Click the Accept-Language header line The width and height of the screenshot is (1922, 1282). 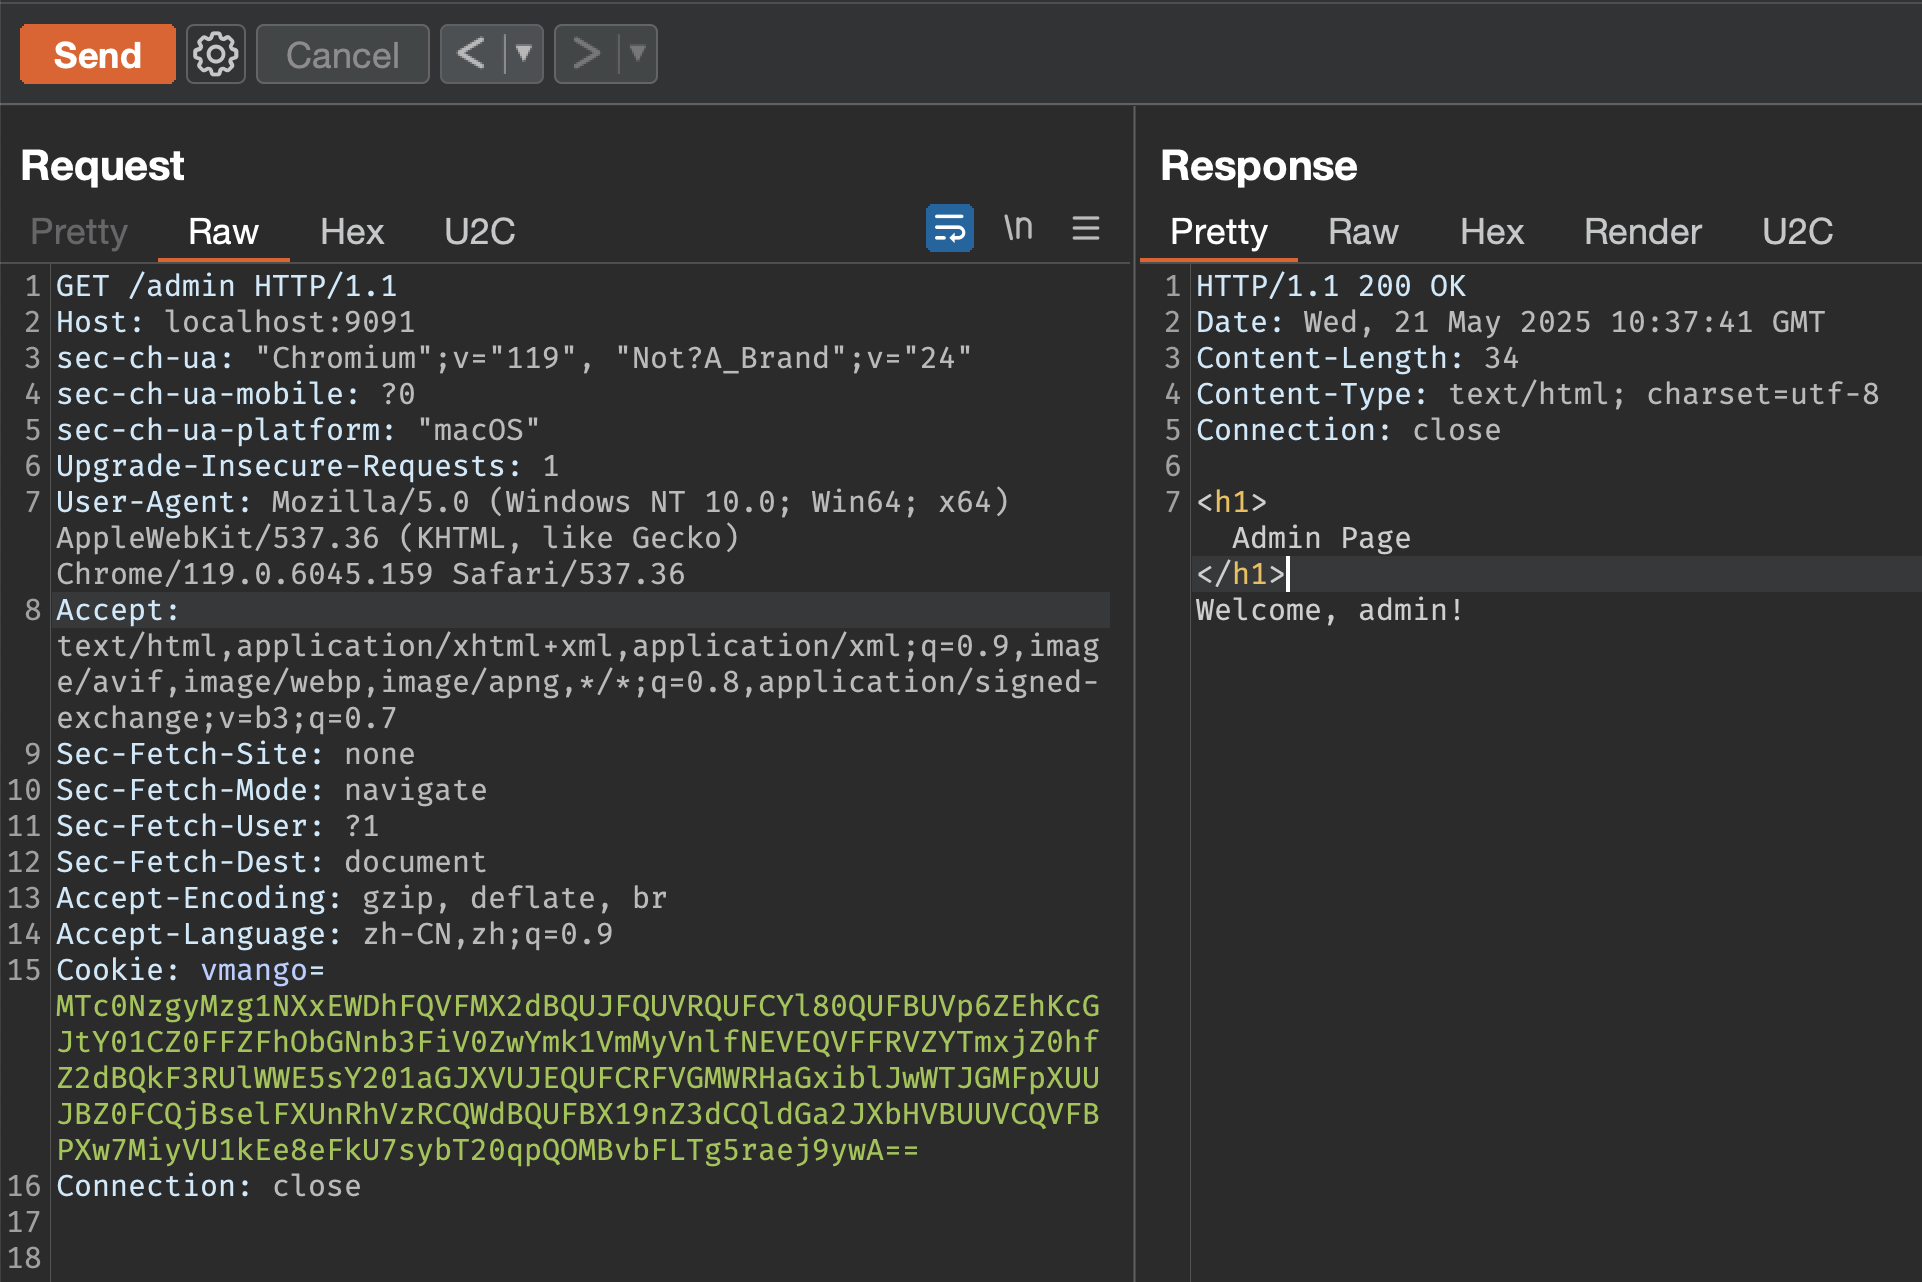pos(335,934)
